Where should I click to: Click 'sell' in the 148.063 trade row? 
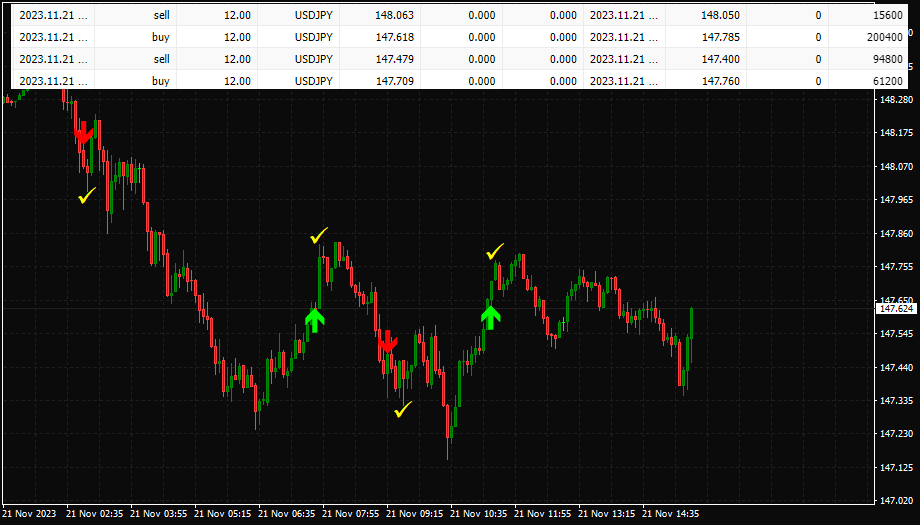(x=161, y=15)
